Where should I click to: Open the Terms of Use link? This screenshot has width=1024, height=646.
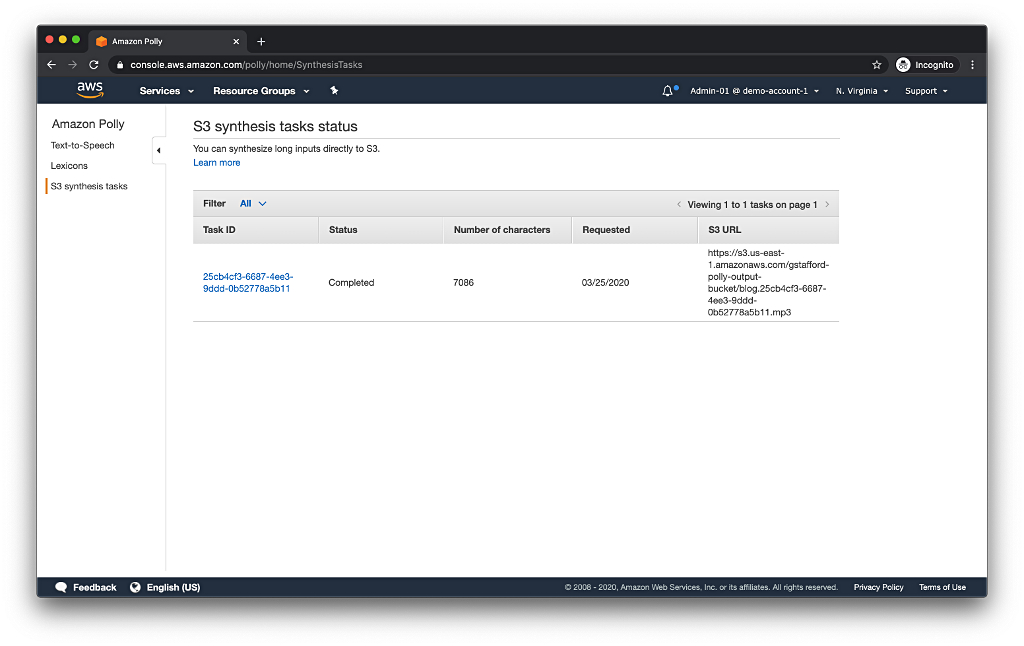(x=942, y=587)
